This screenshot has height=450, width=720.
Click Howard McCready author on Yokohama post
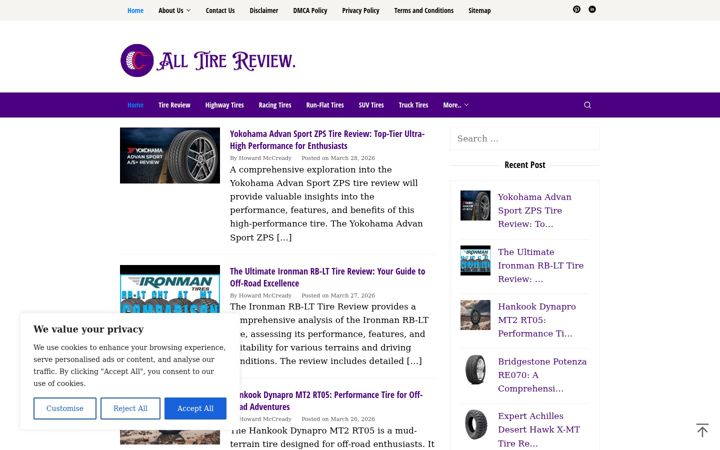pyautogui.click(x=265, y=158)
